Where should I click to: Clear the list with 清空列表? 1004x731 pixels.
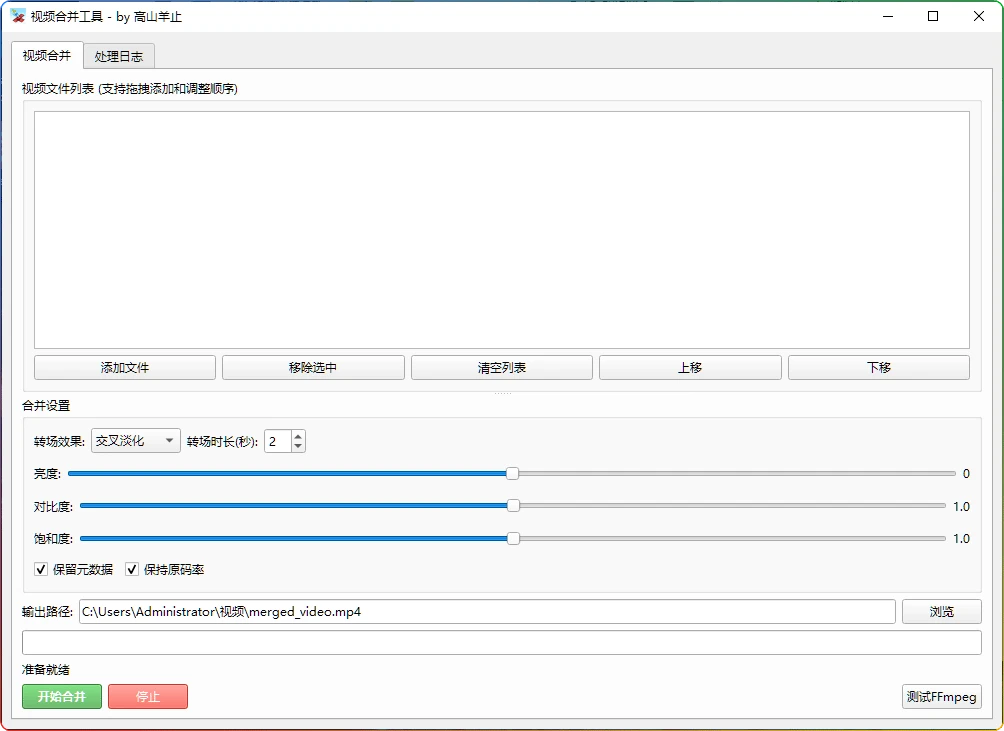[x=502, y=368]
